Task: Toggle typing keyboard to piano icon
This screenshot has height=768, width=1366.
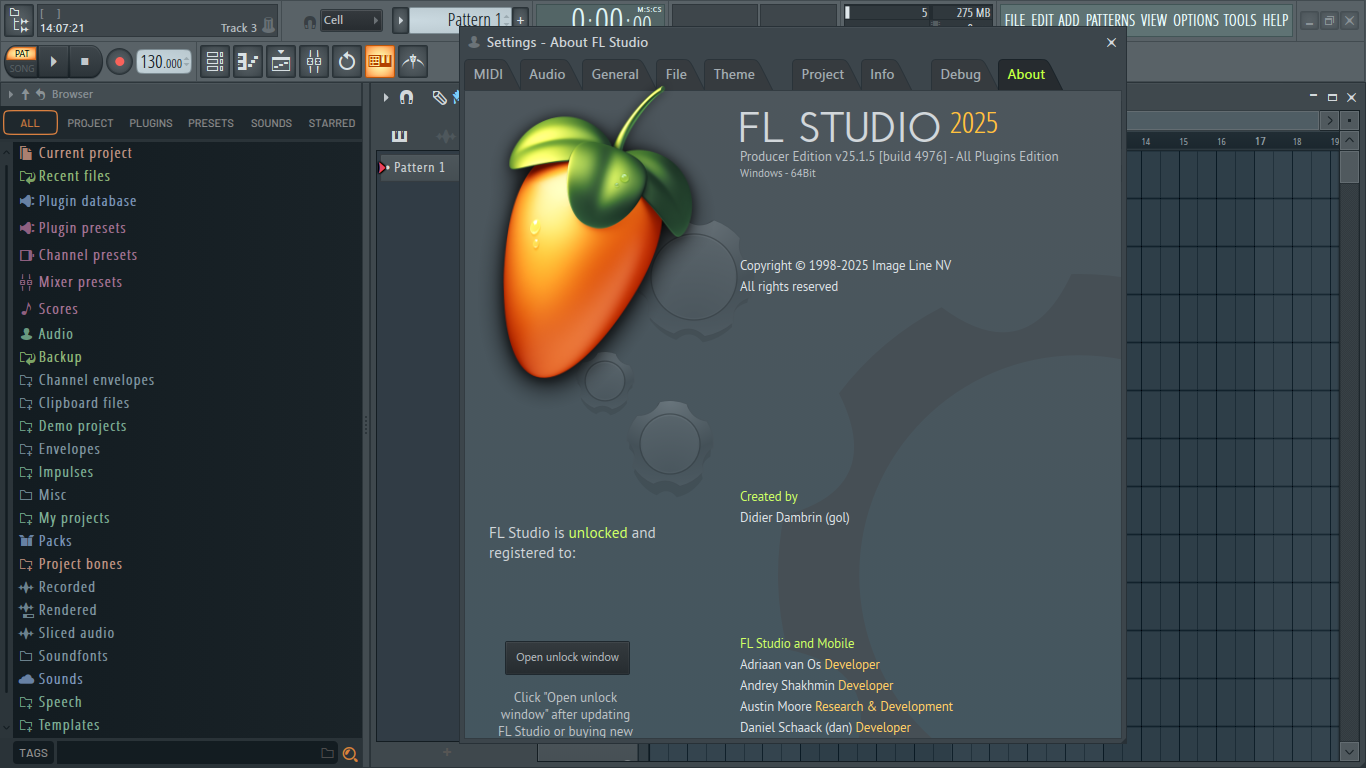Action: click(x=380, y=61)
